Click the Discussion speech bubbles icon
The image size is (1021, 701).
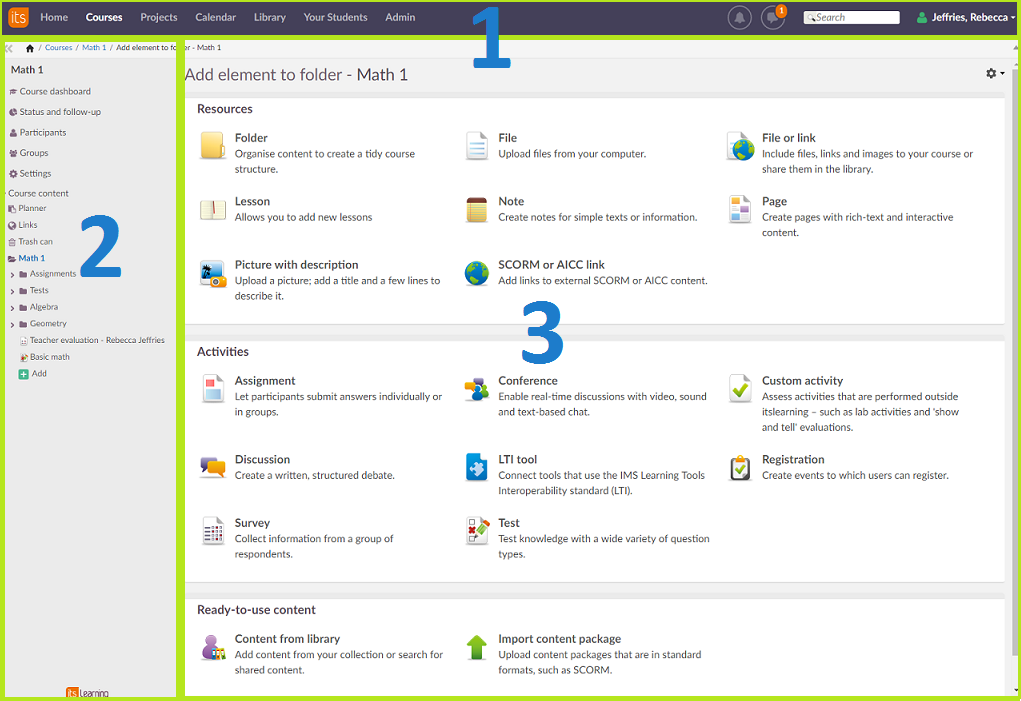[213, 467]
